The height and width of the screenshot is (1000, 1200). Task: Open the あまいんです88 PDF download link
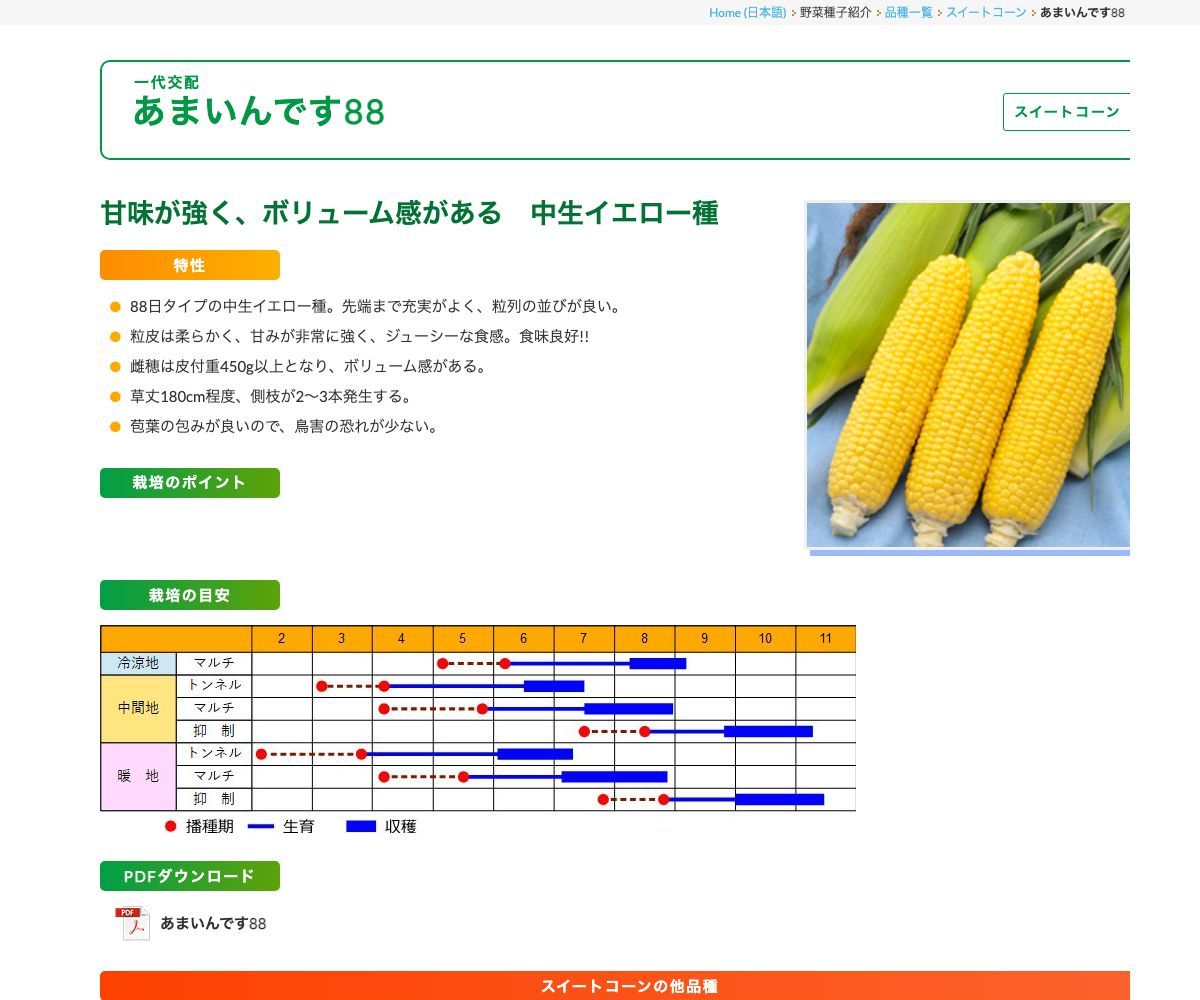click(213, 925)
